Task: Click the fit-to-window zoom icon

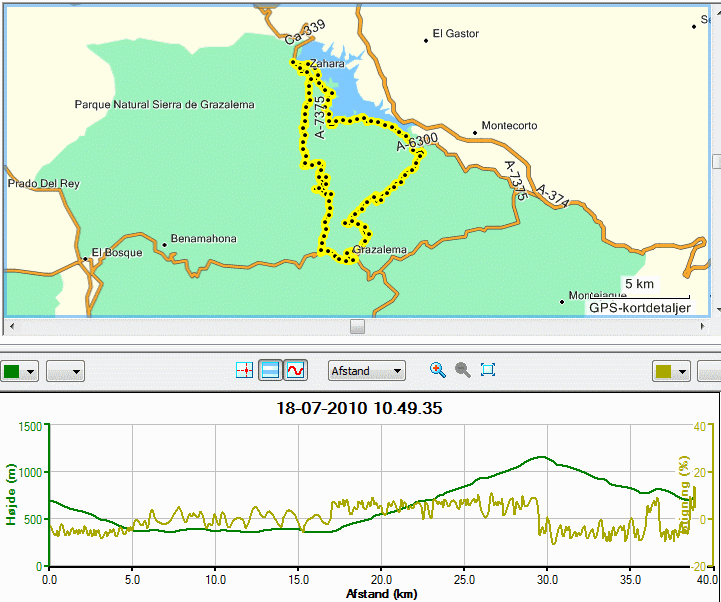Action: [488, 369]
